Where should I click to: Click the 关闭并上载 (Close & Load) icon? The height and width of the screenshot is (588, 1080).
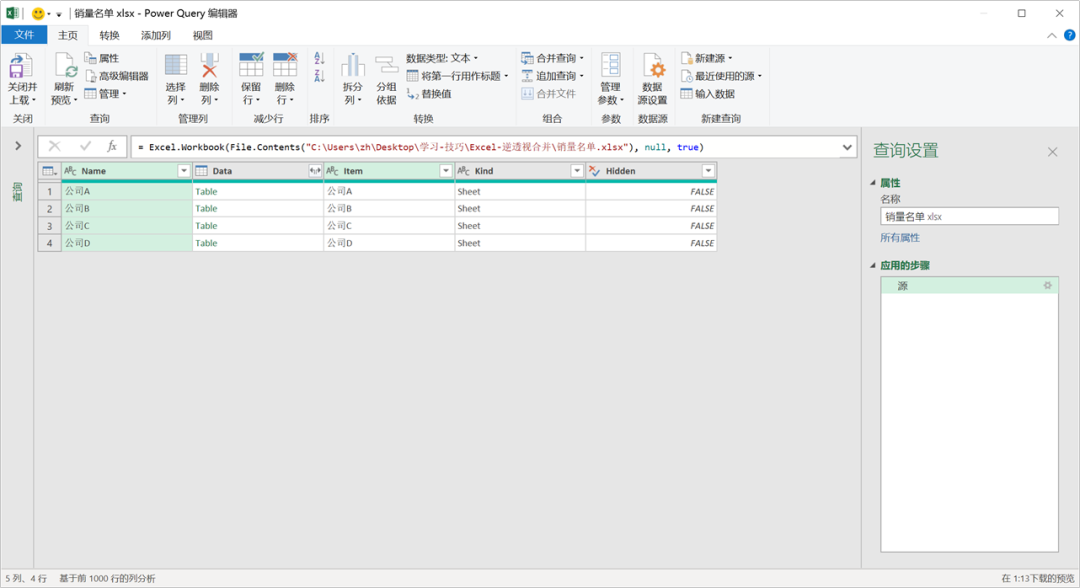pos(21,68)
